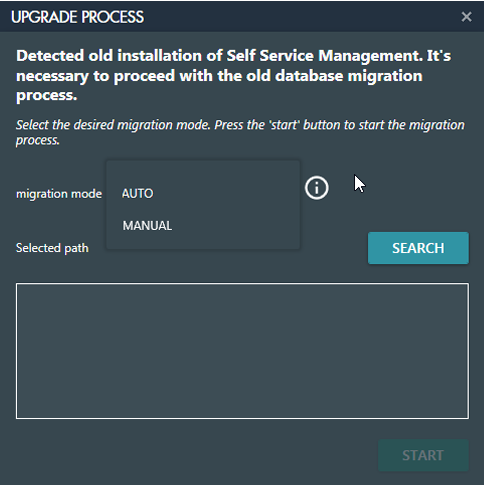Click the italic migration instruction text
This screenshot has width=485, height=488.
[240, 132]
